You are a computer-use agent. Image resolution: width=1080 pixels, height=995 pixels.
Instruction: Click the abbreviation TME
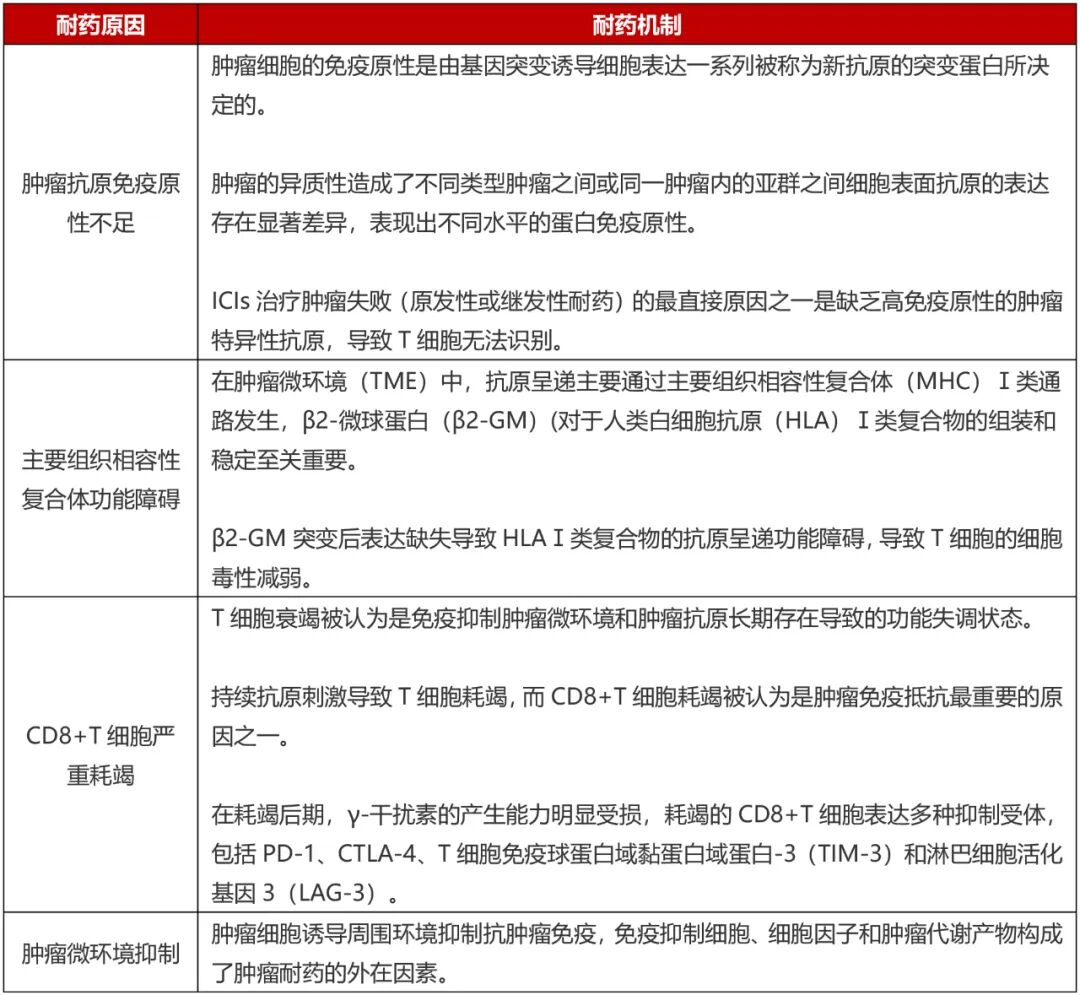click(x=389, y=379)
